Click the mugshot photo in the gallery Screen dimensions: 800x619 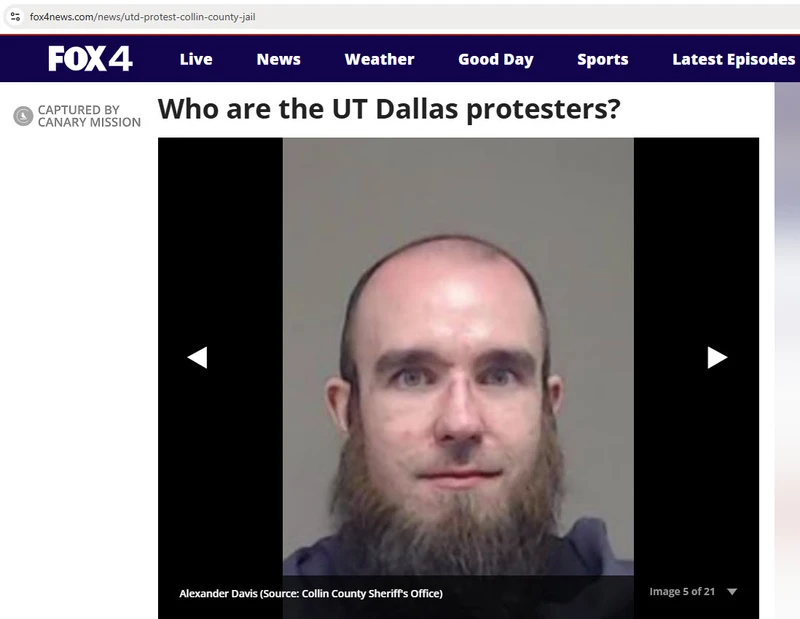[x=458, y=356]
